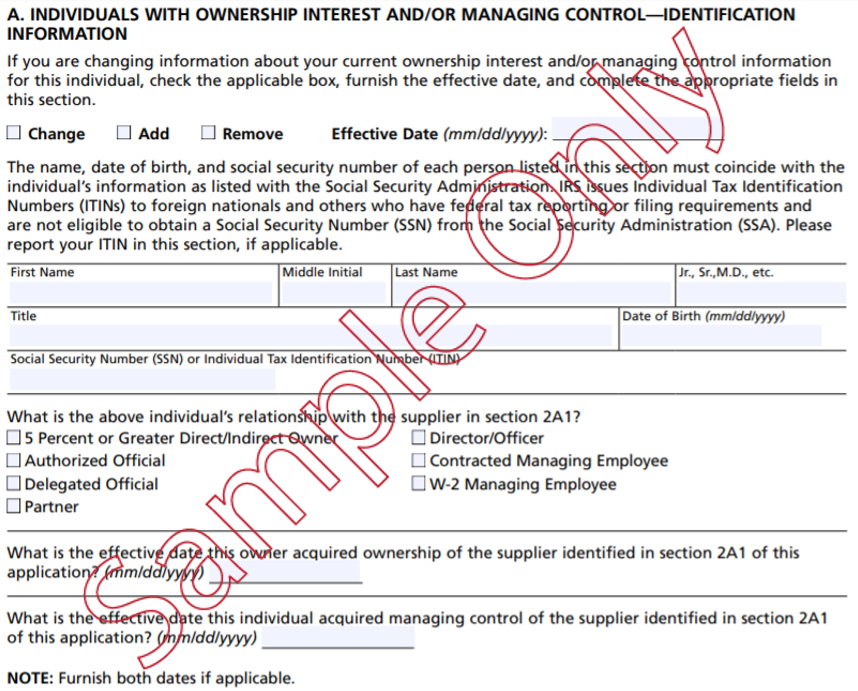858x691 pixels.
Task: Select the Delegated Official checkbox
Action: pos(14,483)
